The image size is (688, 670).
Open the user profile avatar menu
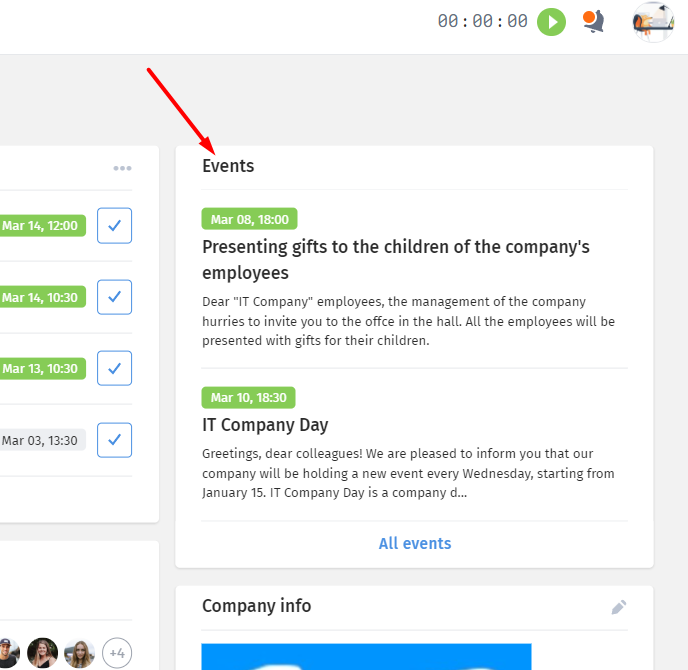653,22
